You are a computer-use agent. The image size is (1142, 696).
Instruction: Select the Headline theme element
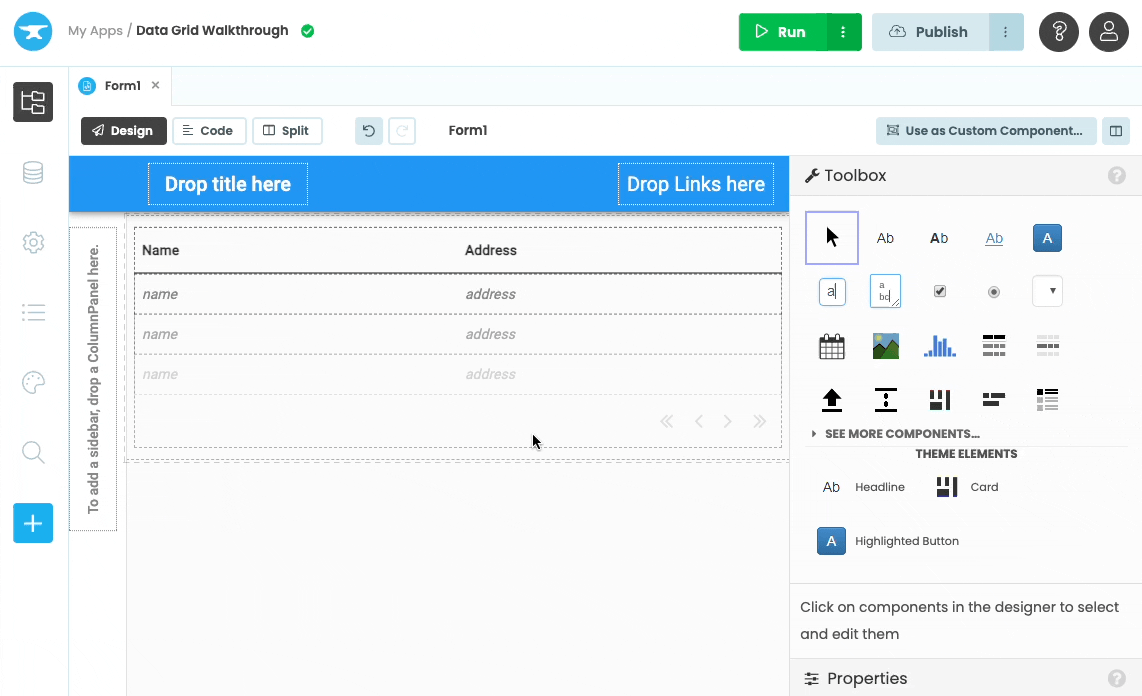864,487
